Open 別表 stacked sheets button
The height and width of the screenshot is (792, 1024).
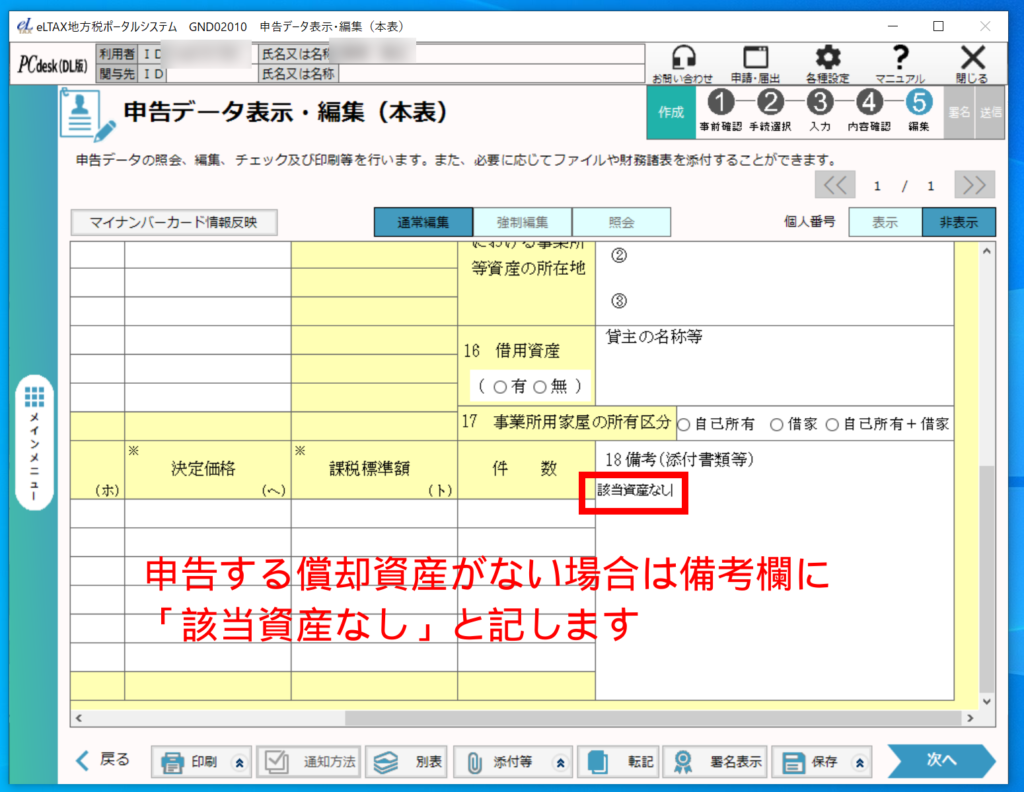(x=407, y=762)
